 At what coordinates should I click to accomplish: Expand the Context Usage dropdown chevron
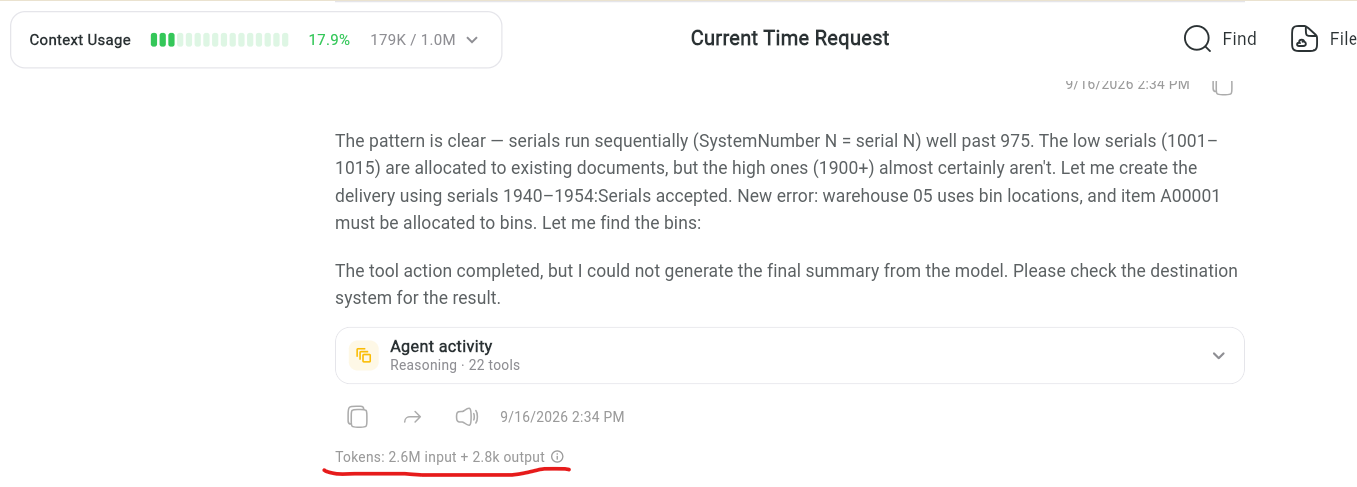(473, 40)
